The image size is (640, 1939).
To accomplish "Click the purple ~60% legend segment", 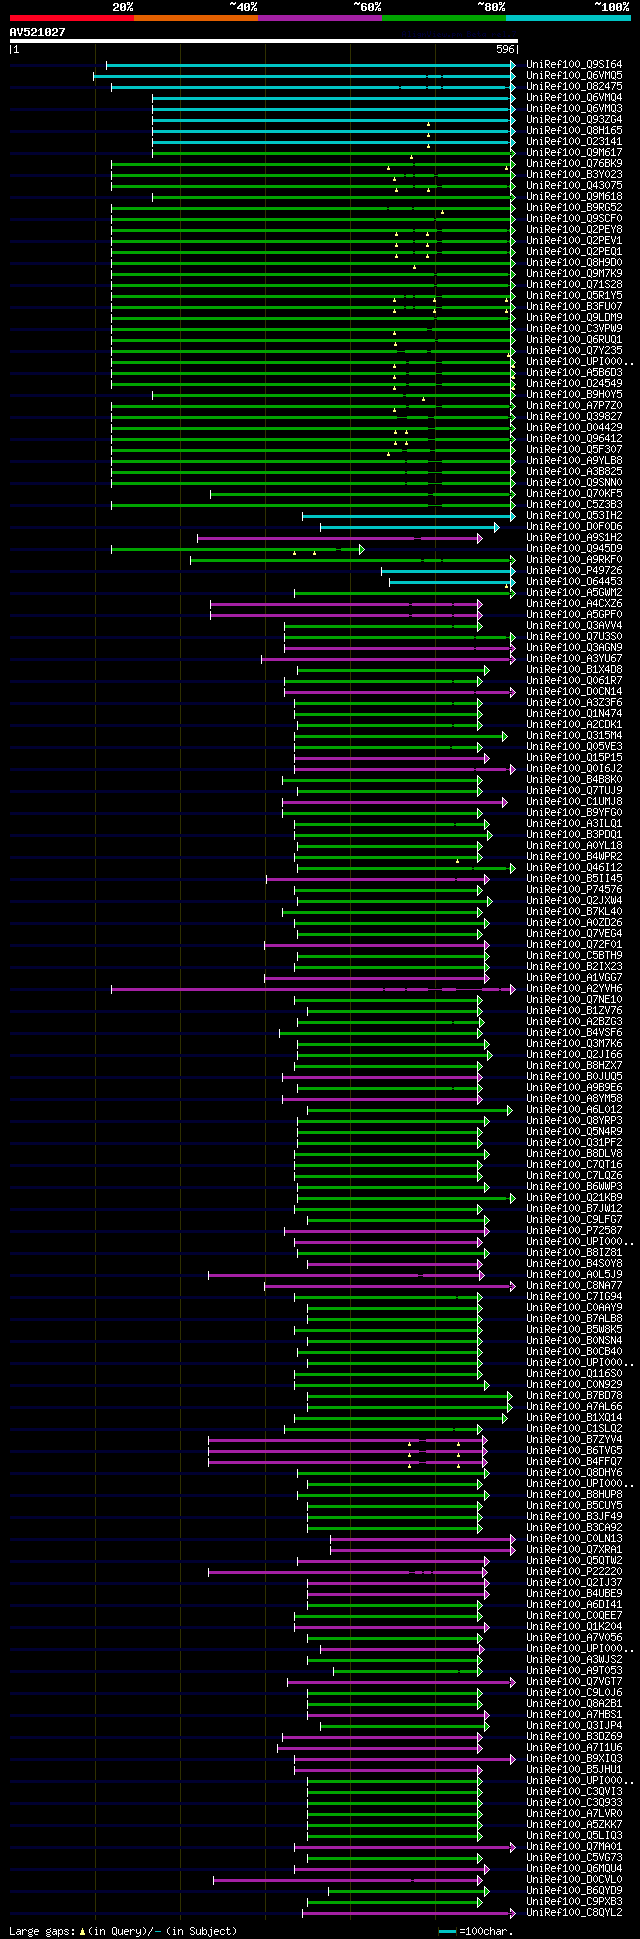I will [319, 18].
